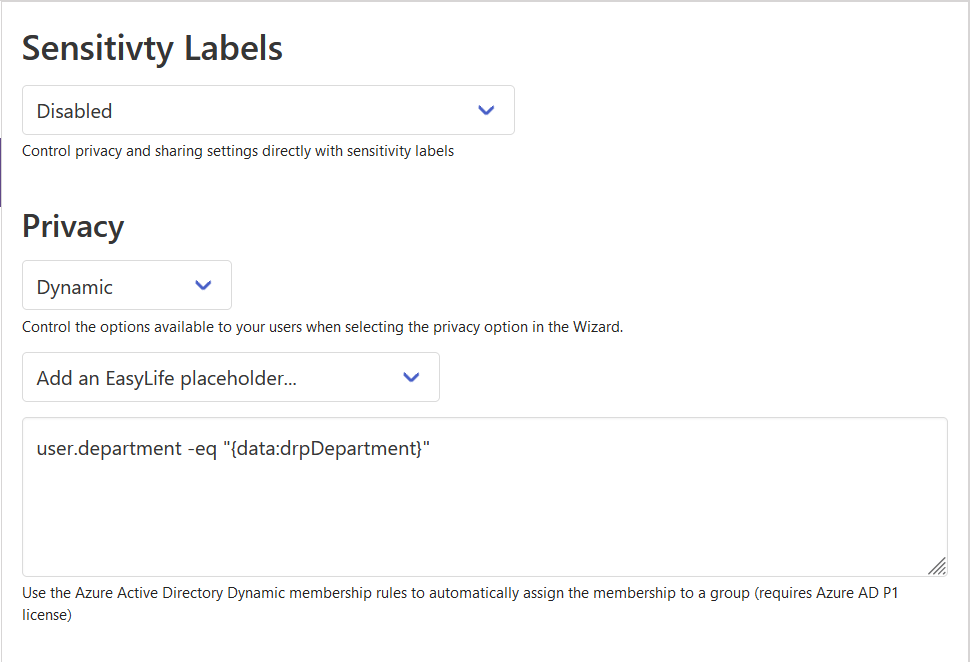970x662 pixels.
Task: Click the chevron on the Sensitivity Labels dropdown
Action: coord(487,110)
